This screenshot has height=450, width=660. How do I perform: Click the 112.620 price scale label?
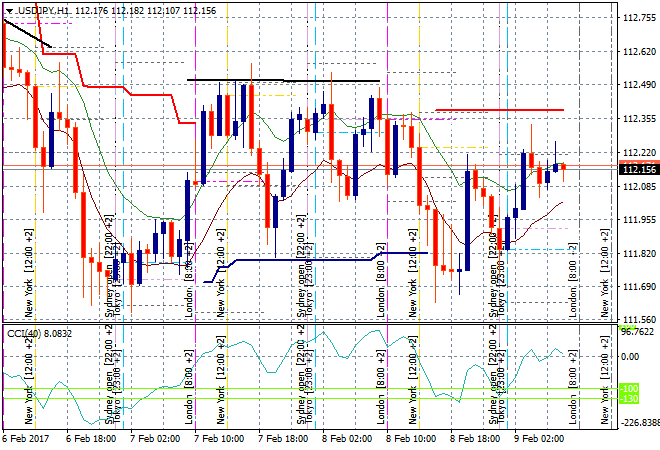[639, 51]
